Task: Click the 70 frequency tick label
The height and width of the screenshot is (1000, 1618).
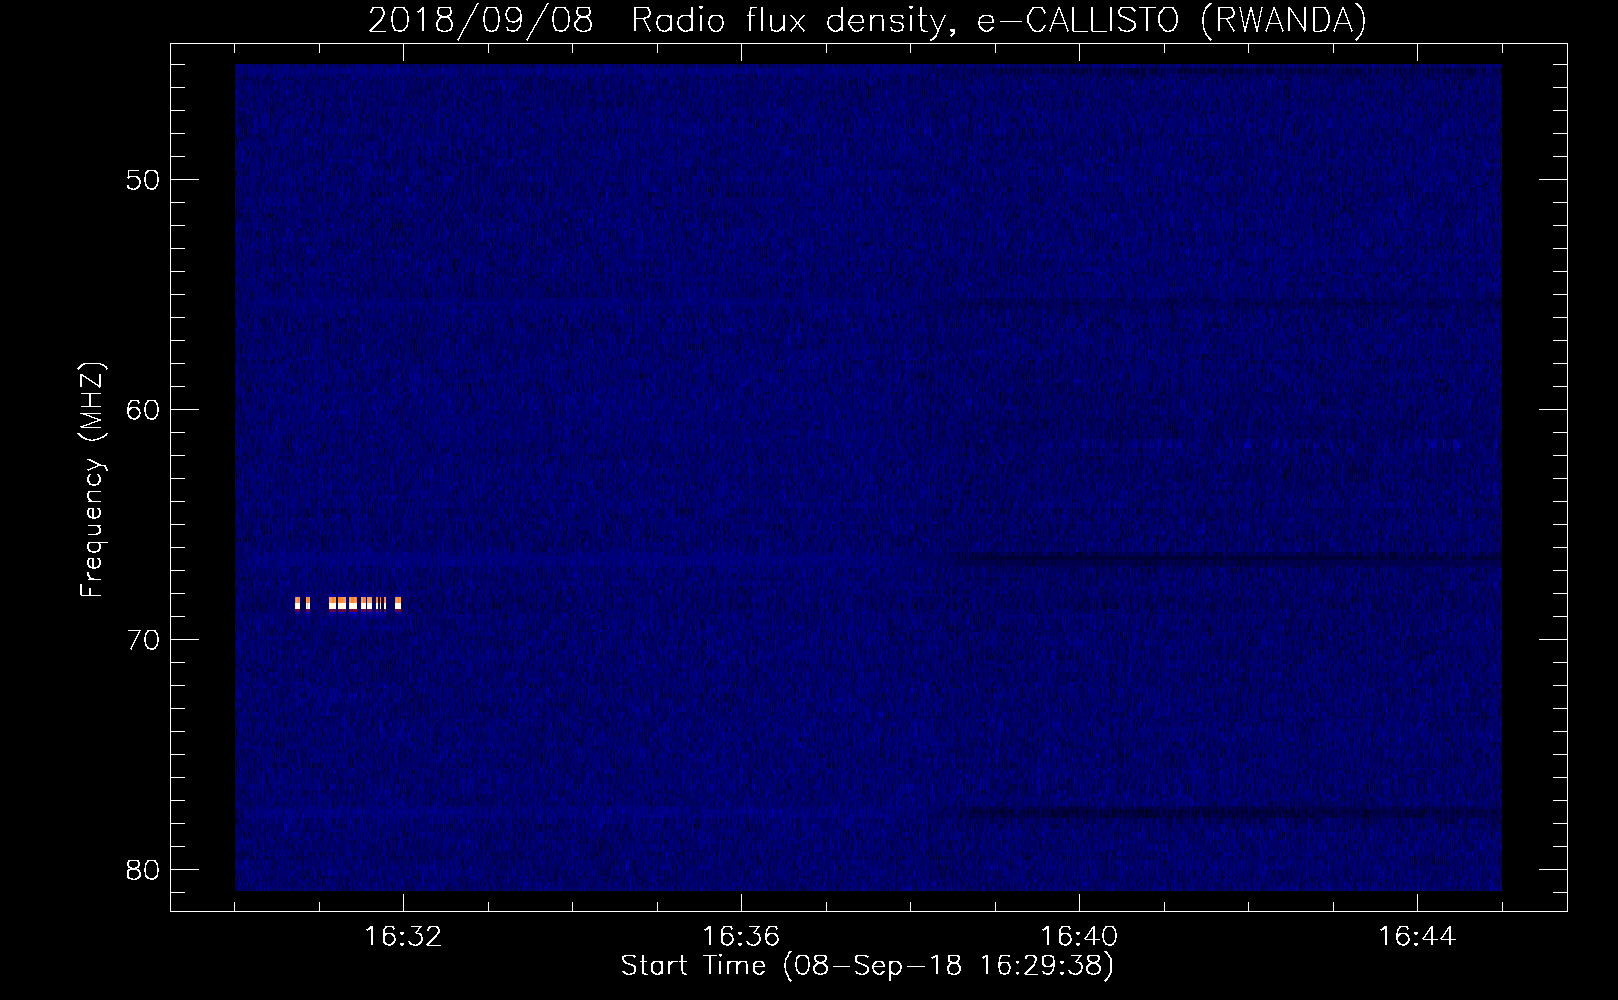Action: 143,640
